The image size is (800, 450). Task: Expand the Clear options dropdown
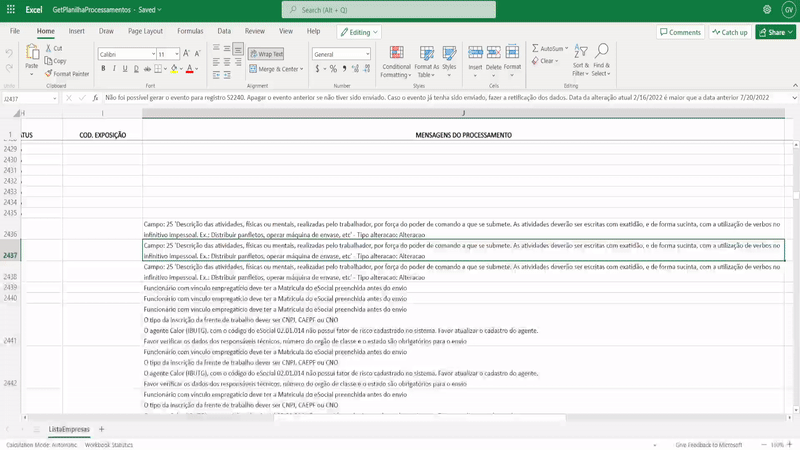[x=557, y=61]
